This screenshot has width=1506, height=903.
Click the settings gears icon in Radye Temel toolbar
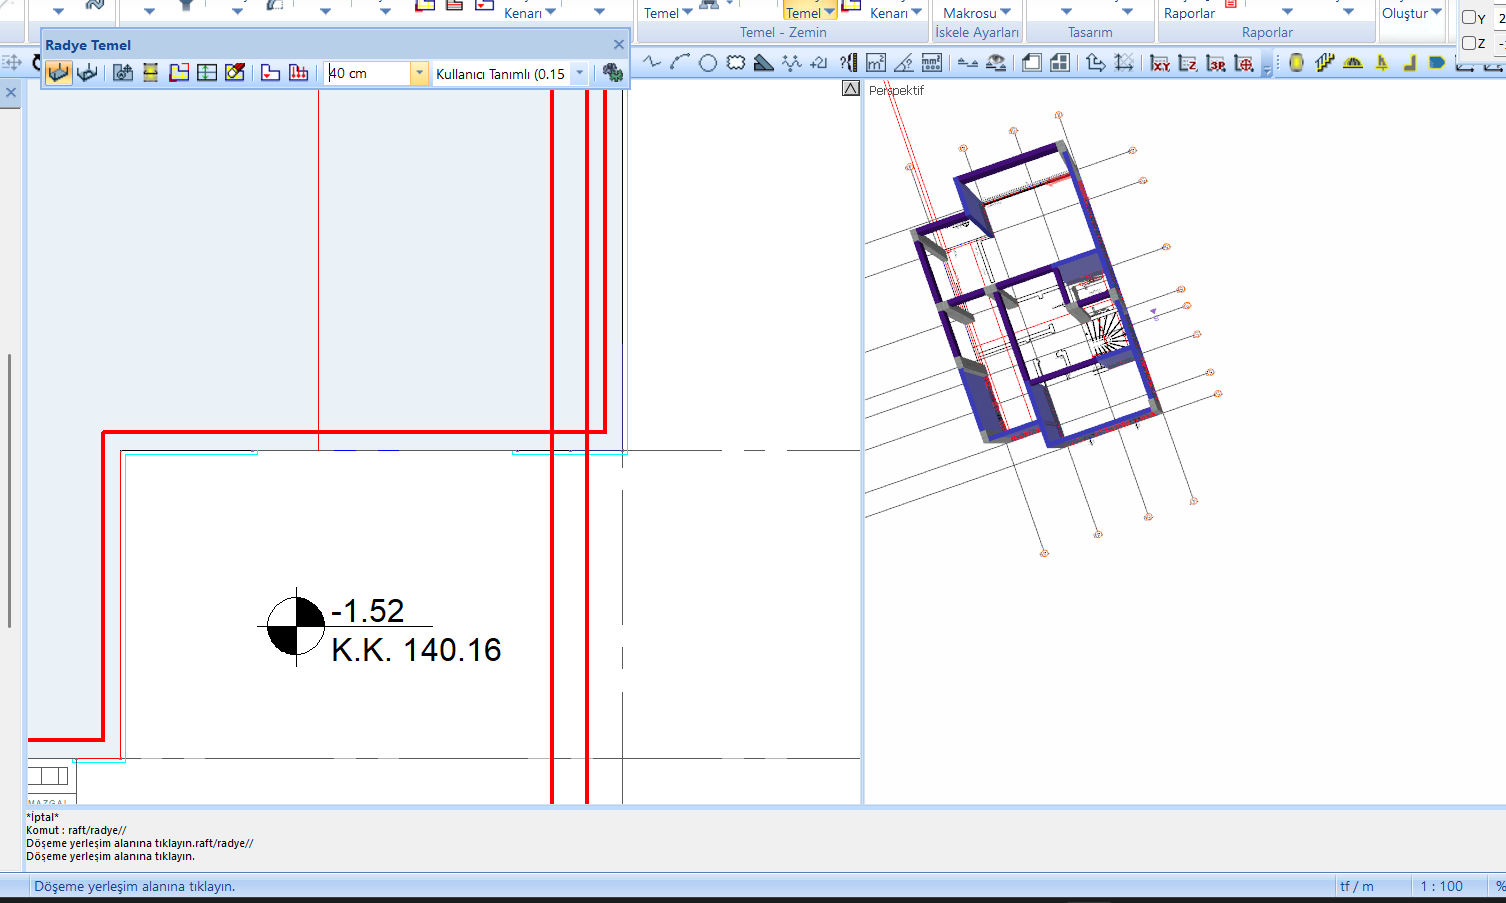[x=612, y=73]
